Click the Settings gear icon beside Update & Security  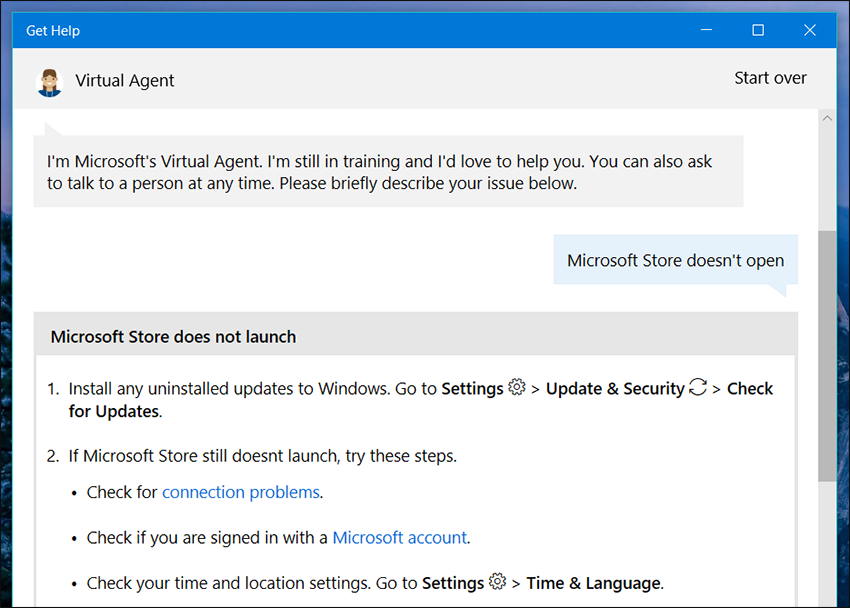tap(517, 387)
